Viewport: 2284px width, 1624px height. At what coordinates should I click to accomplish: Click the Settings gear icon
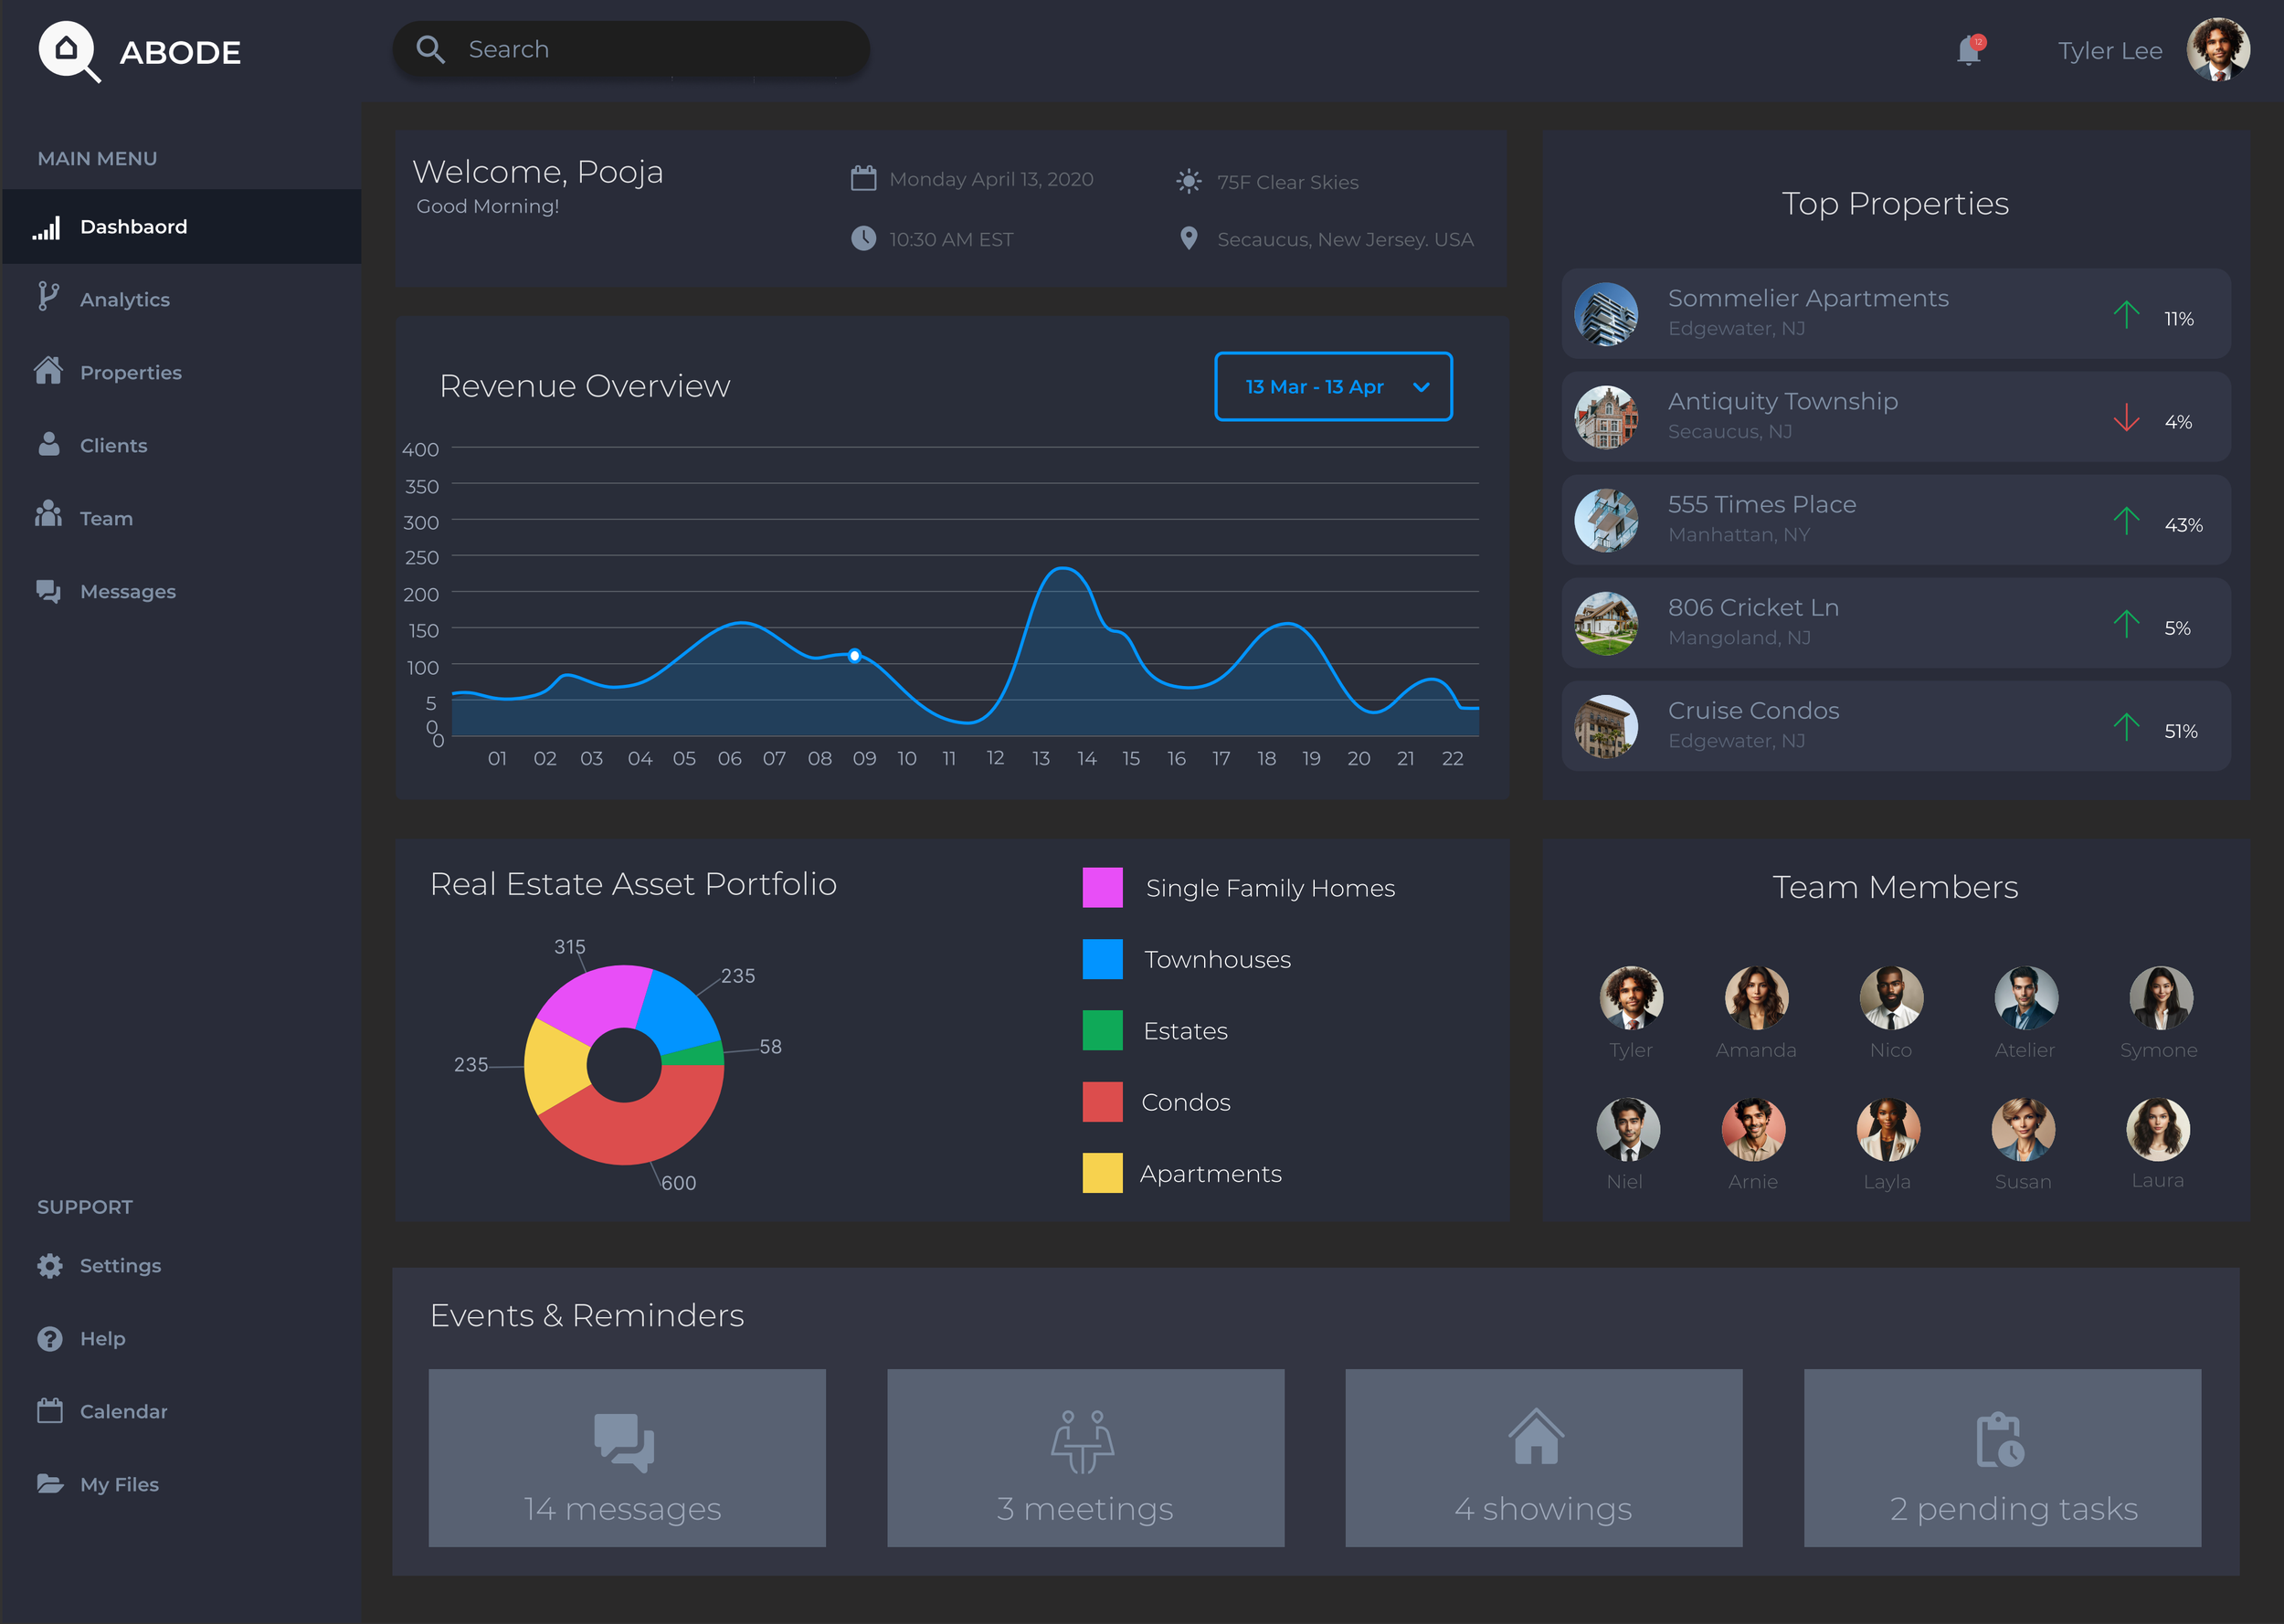50,1265
